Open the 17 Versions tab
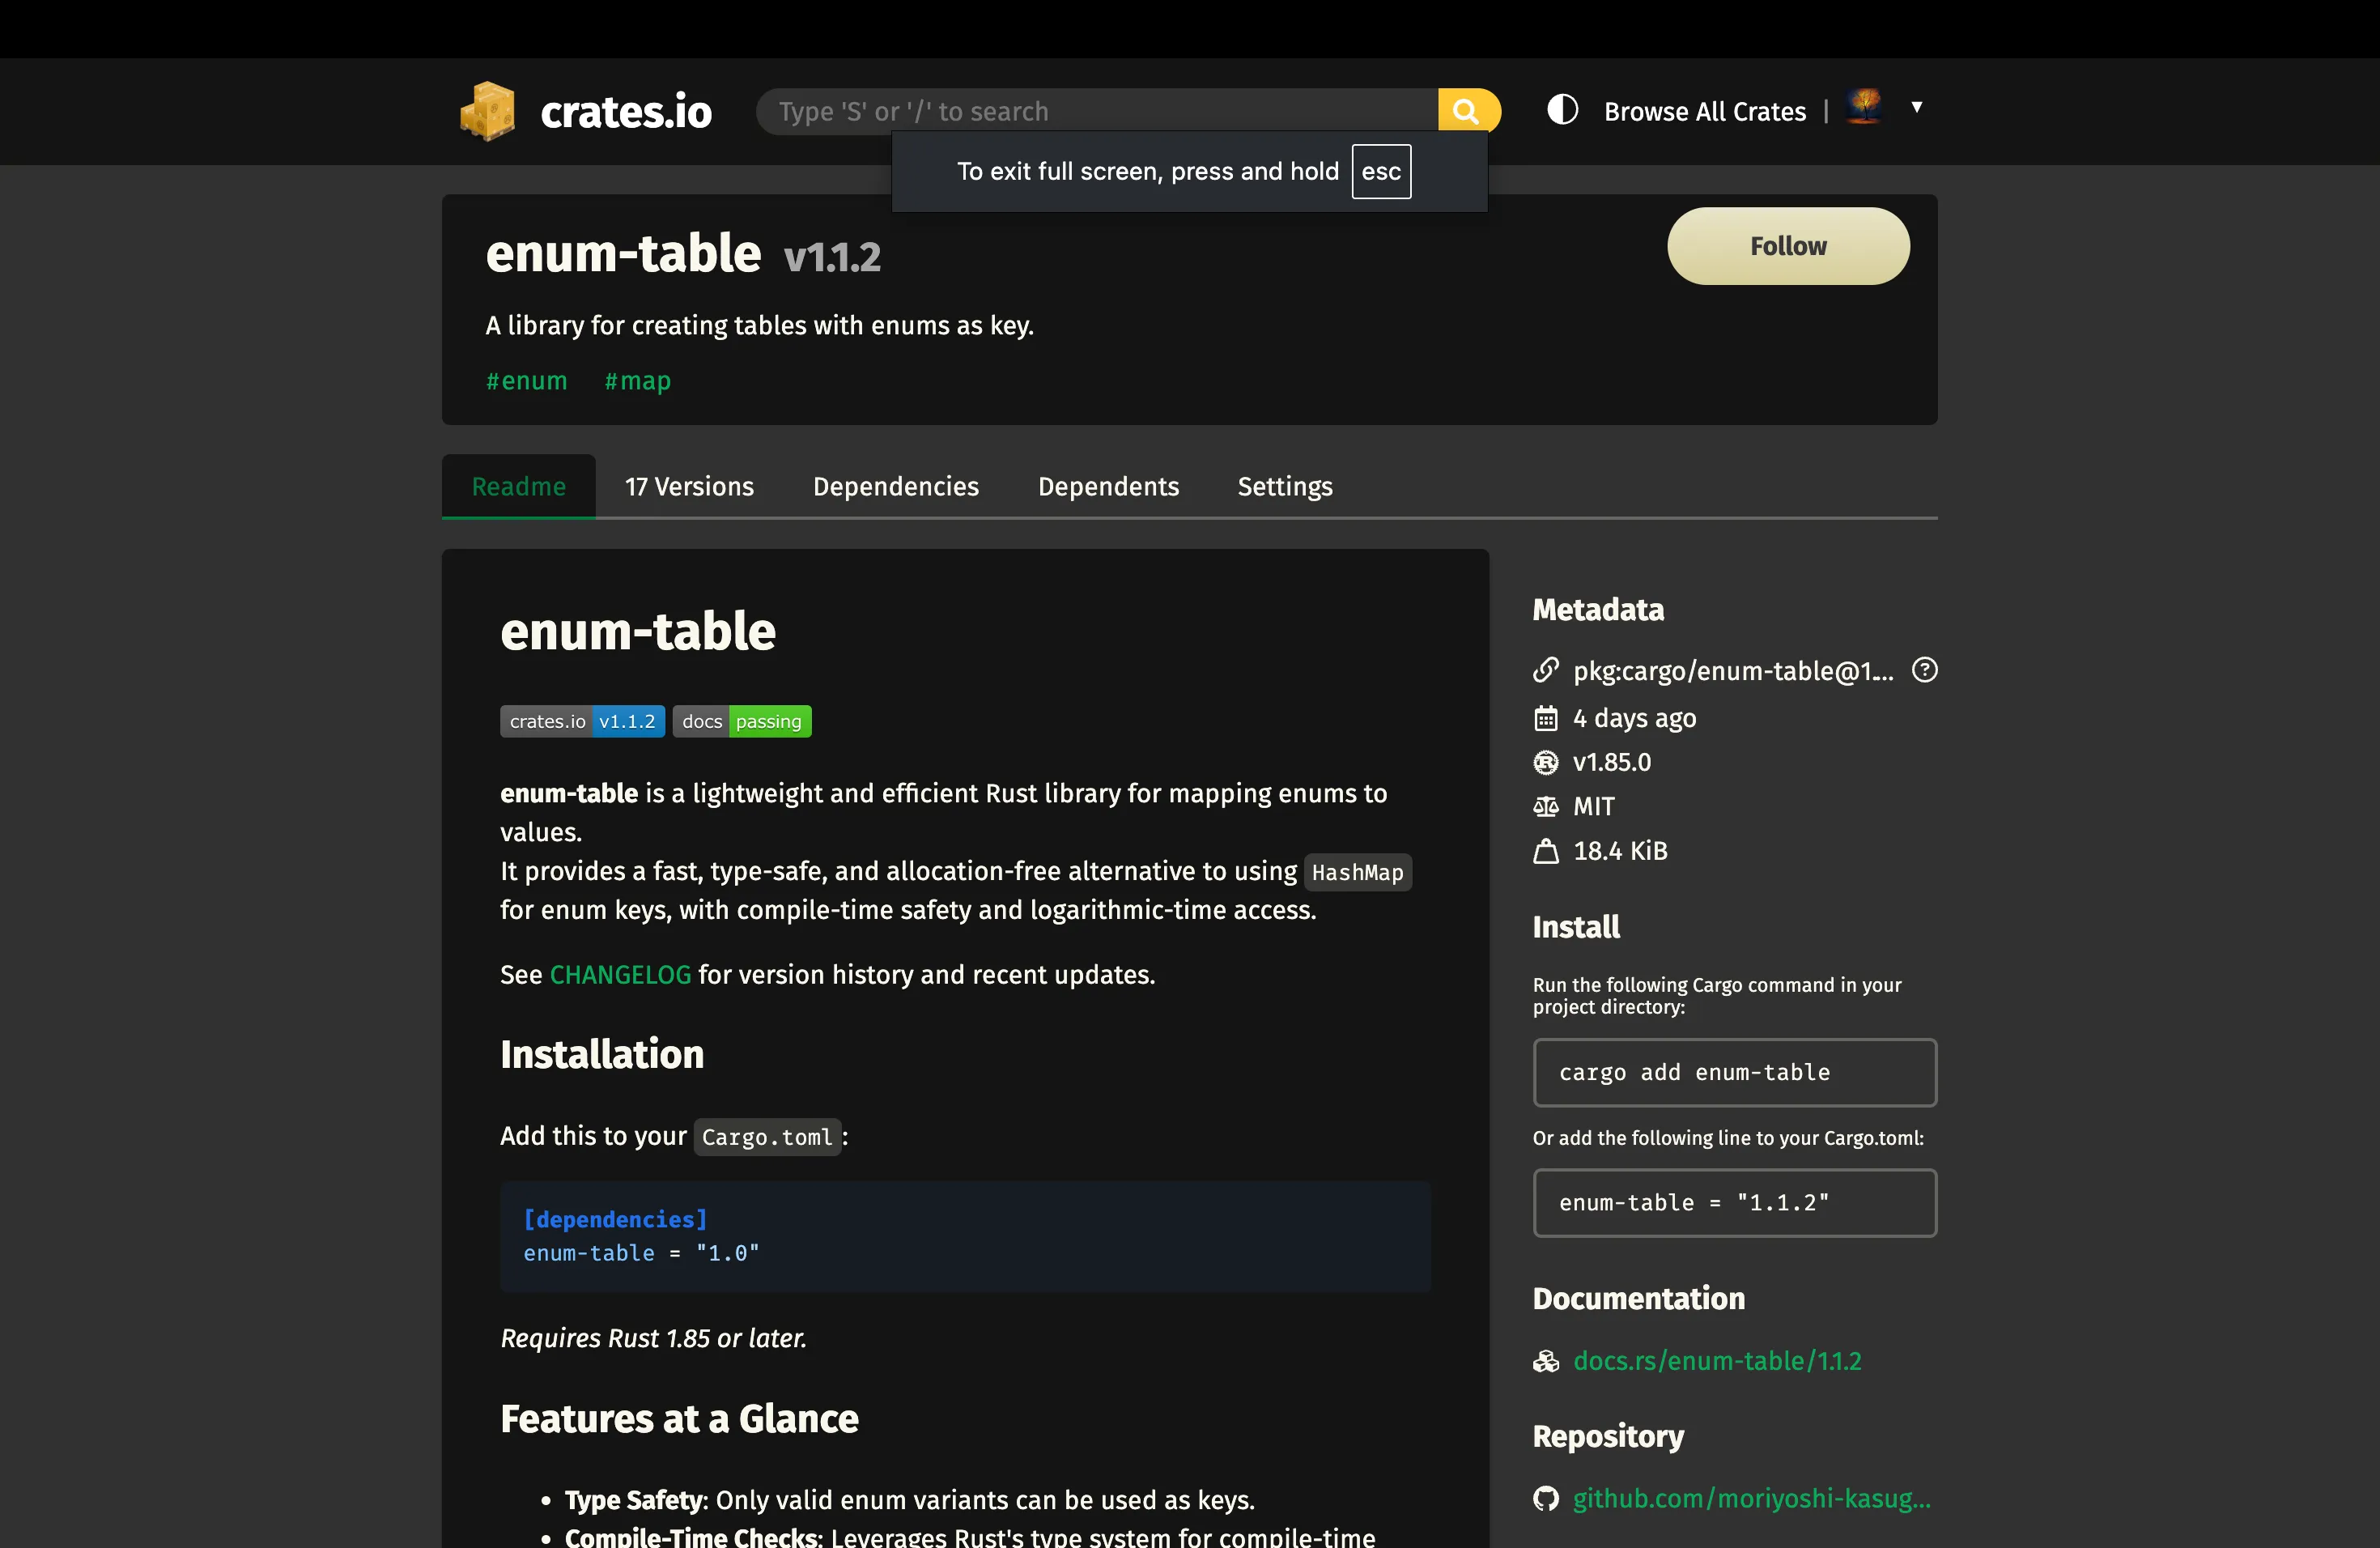Screen dimensions: 2380x1548 [x=689, y=487]
